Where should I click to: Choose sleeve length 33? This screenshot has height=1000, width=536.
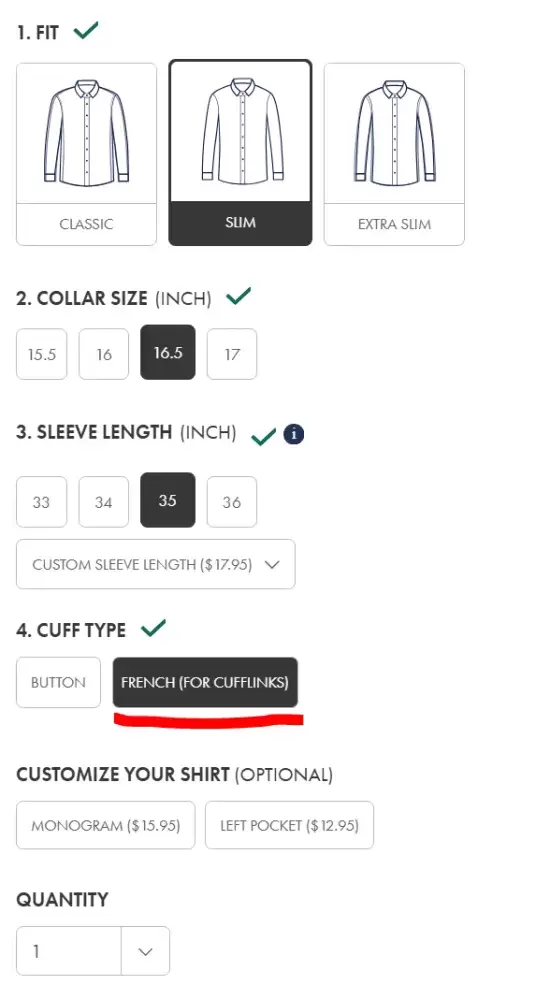pyautogui.click(x=41, y=502)
